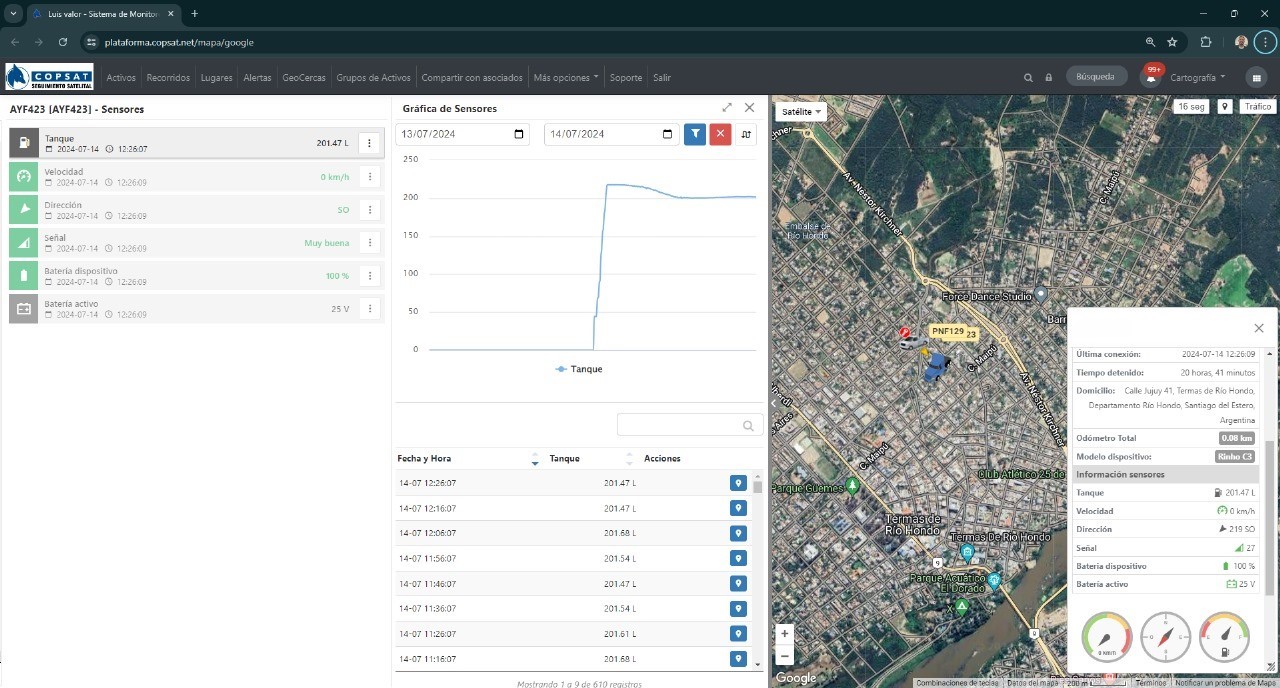The image size is (1280, 688).
Task: Select the Velocidad speedometer icon
Action: pyautogui.click(x=22, y=176)
